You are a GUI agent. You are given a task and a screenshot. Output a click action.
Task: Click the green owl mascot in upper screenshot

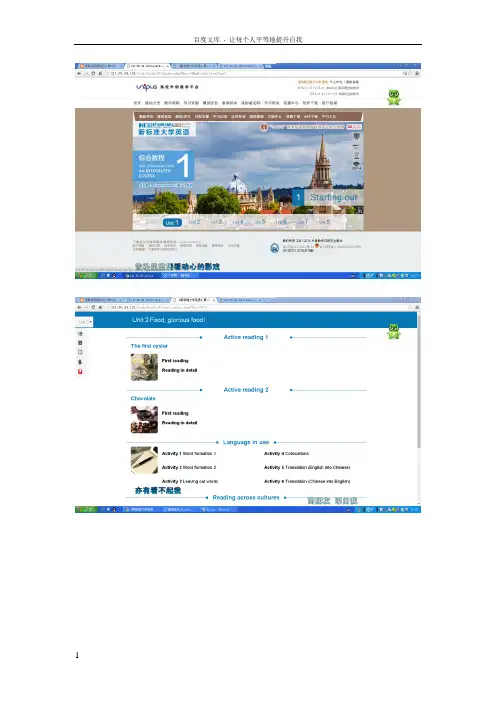394,97
